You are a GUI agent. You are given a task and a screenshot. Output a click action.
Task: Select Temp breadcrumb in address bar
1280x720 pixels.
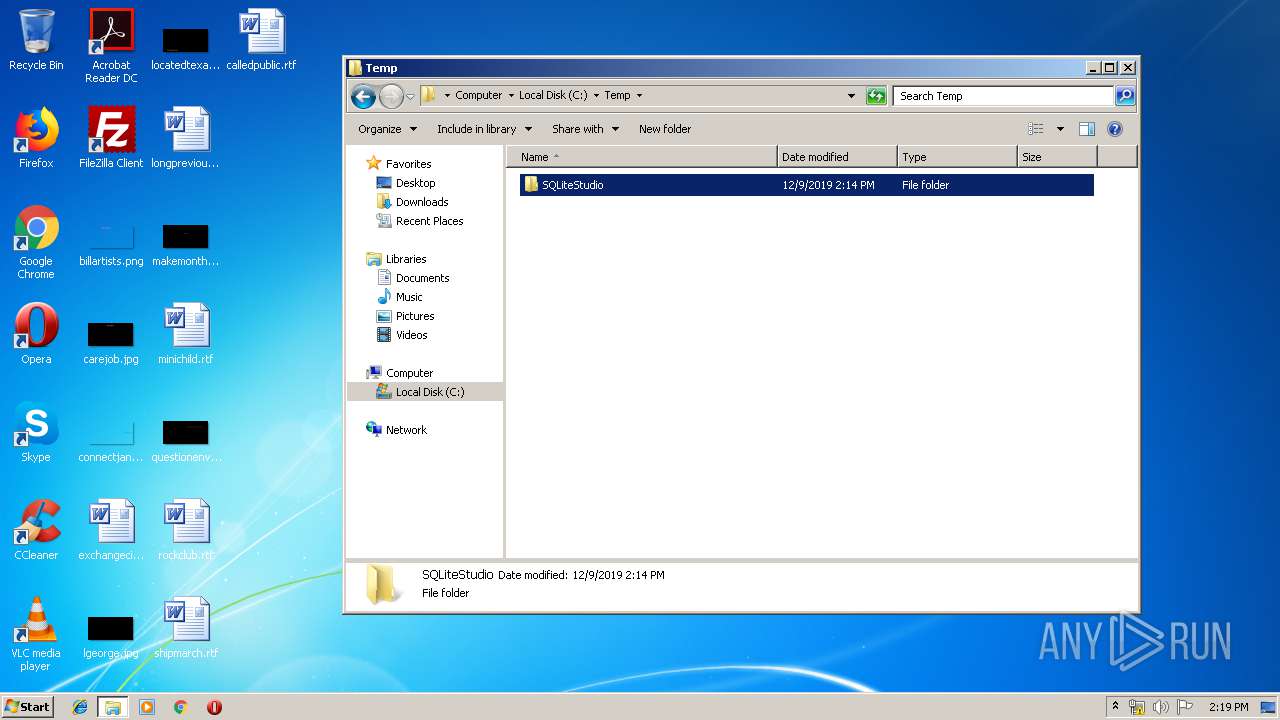(x=617, y=96)
